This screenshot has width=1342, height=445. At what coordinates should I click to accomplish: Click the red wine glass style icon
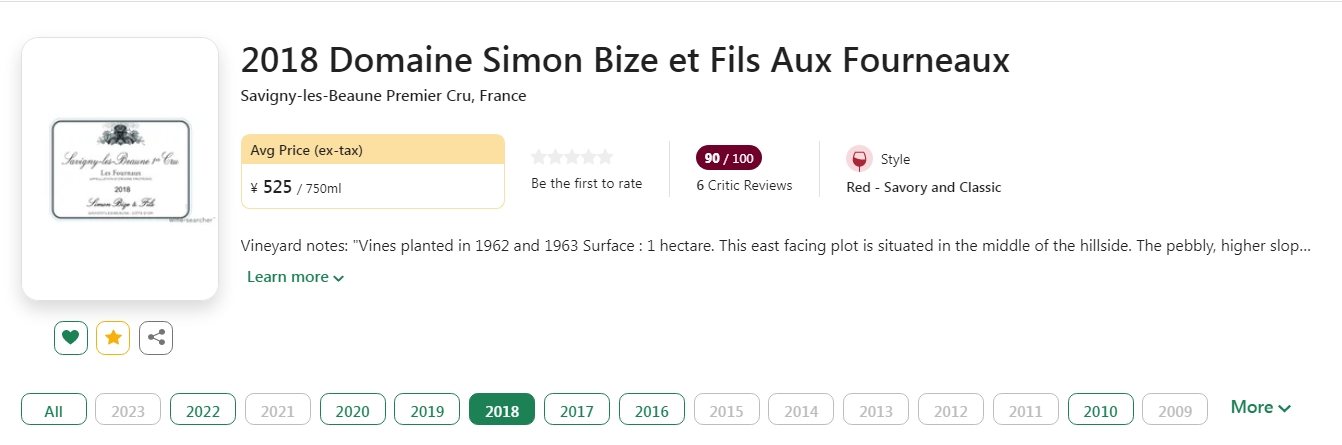[x=858, y=159]
